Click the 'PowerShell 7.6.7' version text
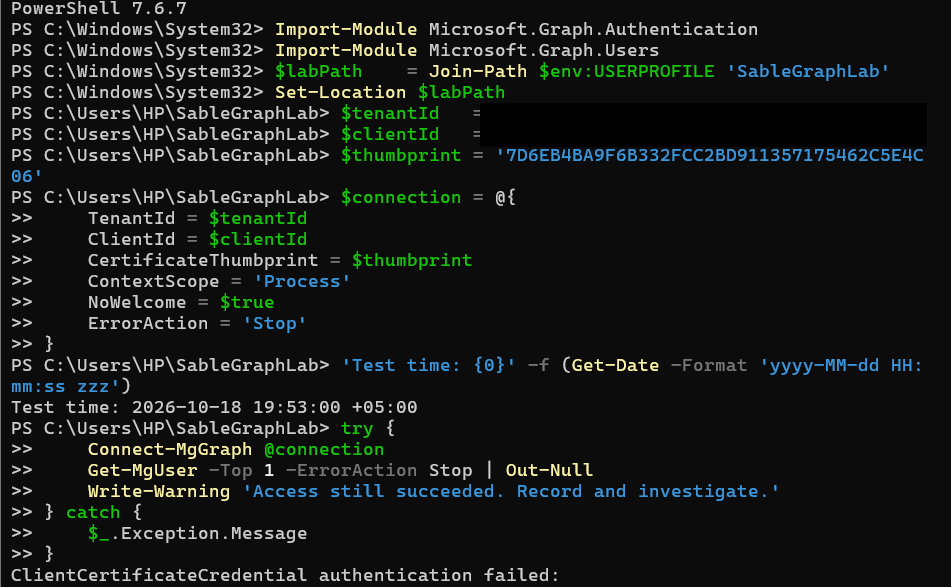Viewport: 951px width, 587px height. point(98,8)
